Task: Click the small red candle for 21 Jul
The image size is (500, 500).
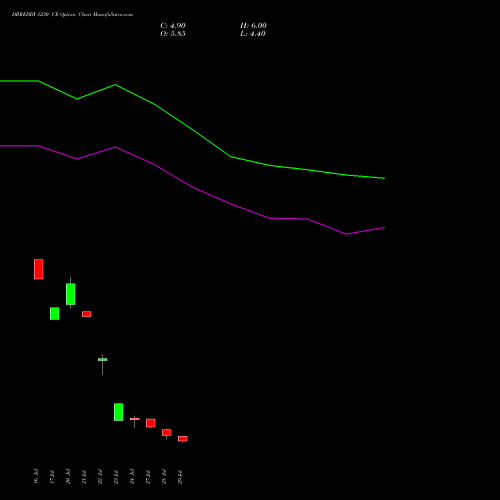Action: pos(87,314)
